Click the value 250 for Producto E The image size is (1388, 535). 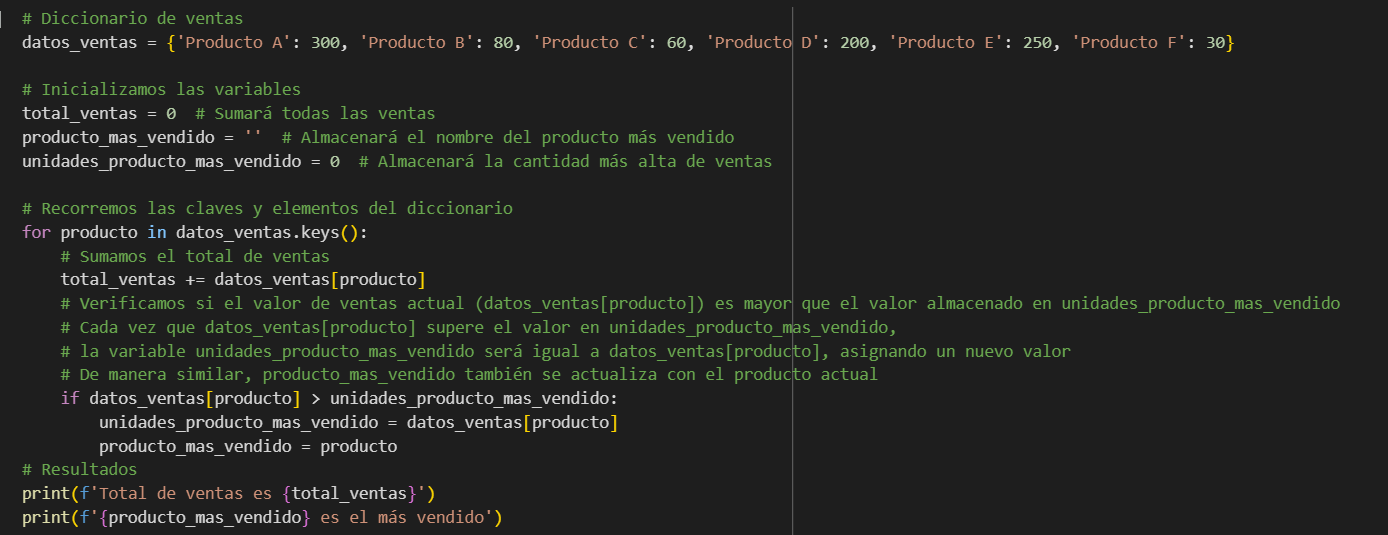click(1037, 42)
